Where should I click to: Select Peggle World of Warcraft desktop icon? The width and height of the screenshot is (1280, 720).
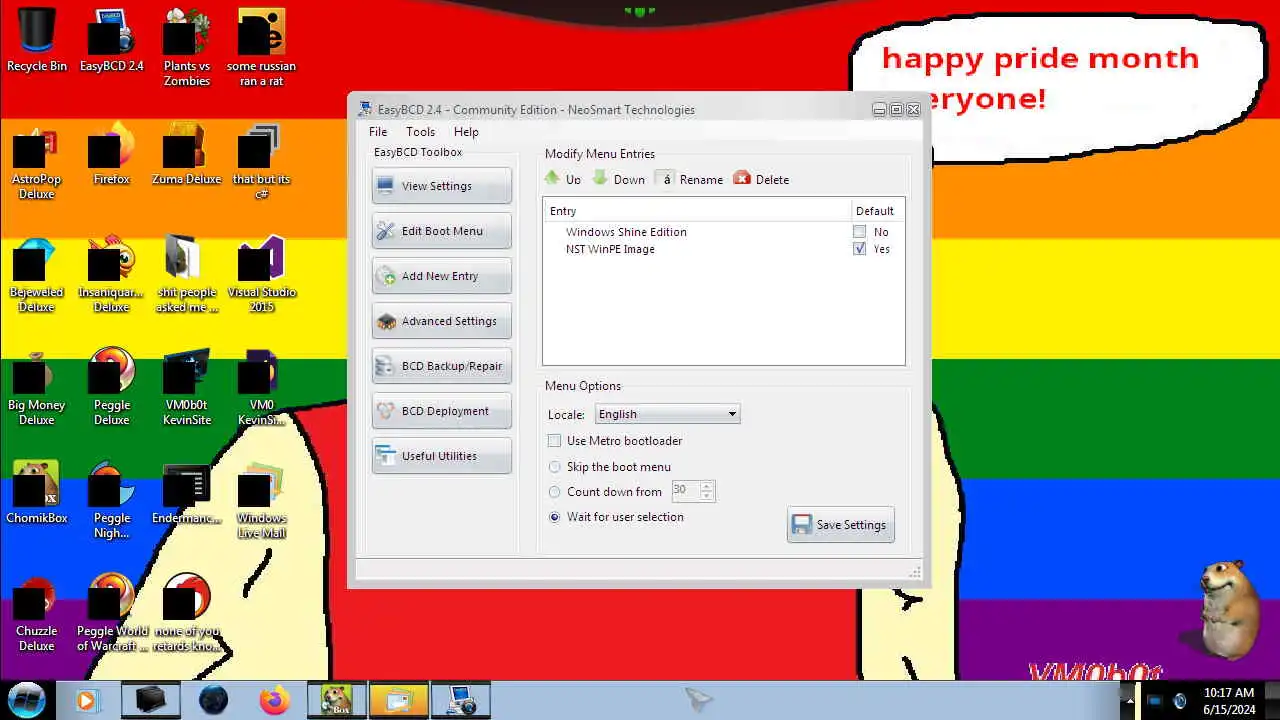[112, 612]
